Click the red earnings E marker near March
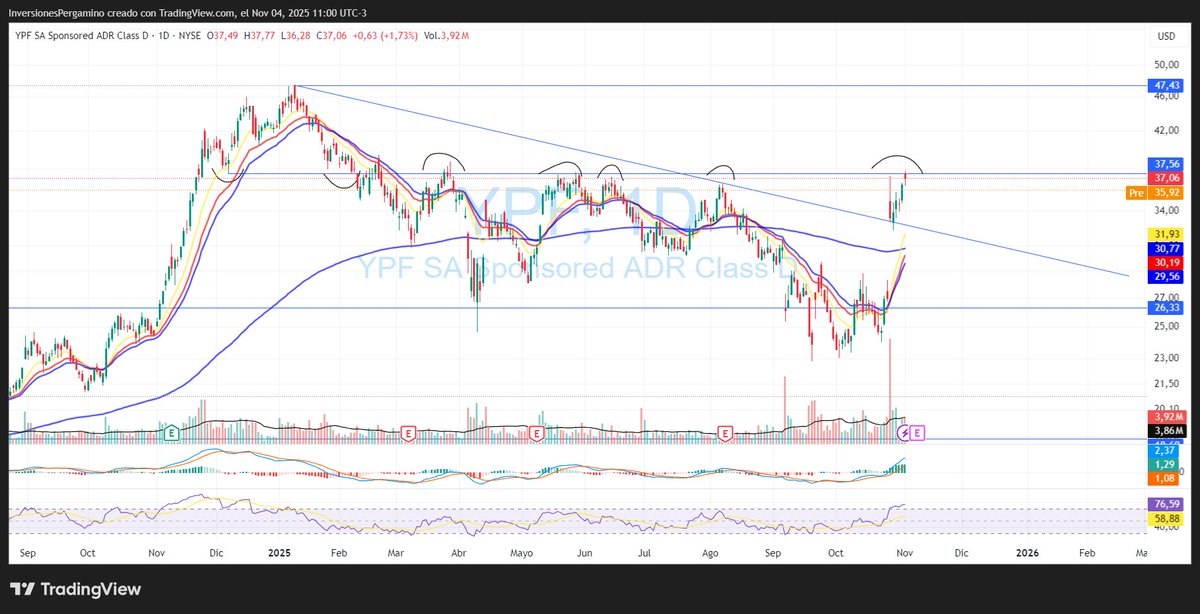 pos(408,433)
